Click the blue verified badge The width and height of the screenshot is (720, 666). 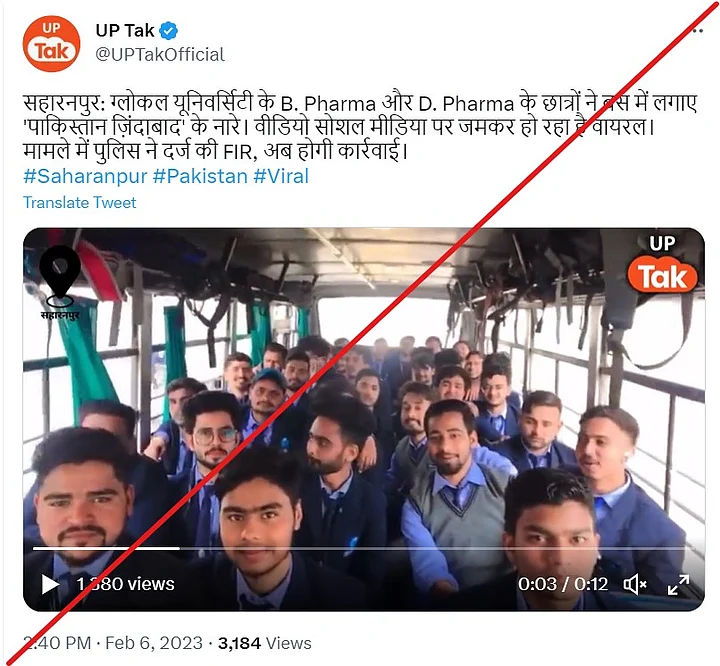[169, 31]
